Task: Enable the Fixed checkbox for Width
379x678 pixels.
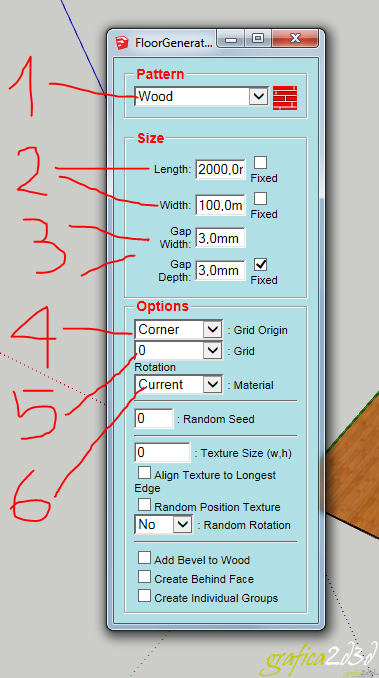Action: pyautogui.click(x=260, y=198)
